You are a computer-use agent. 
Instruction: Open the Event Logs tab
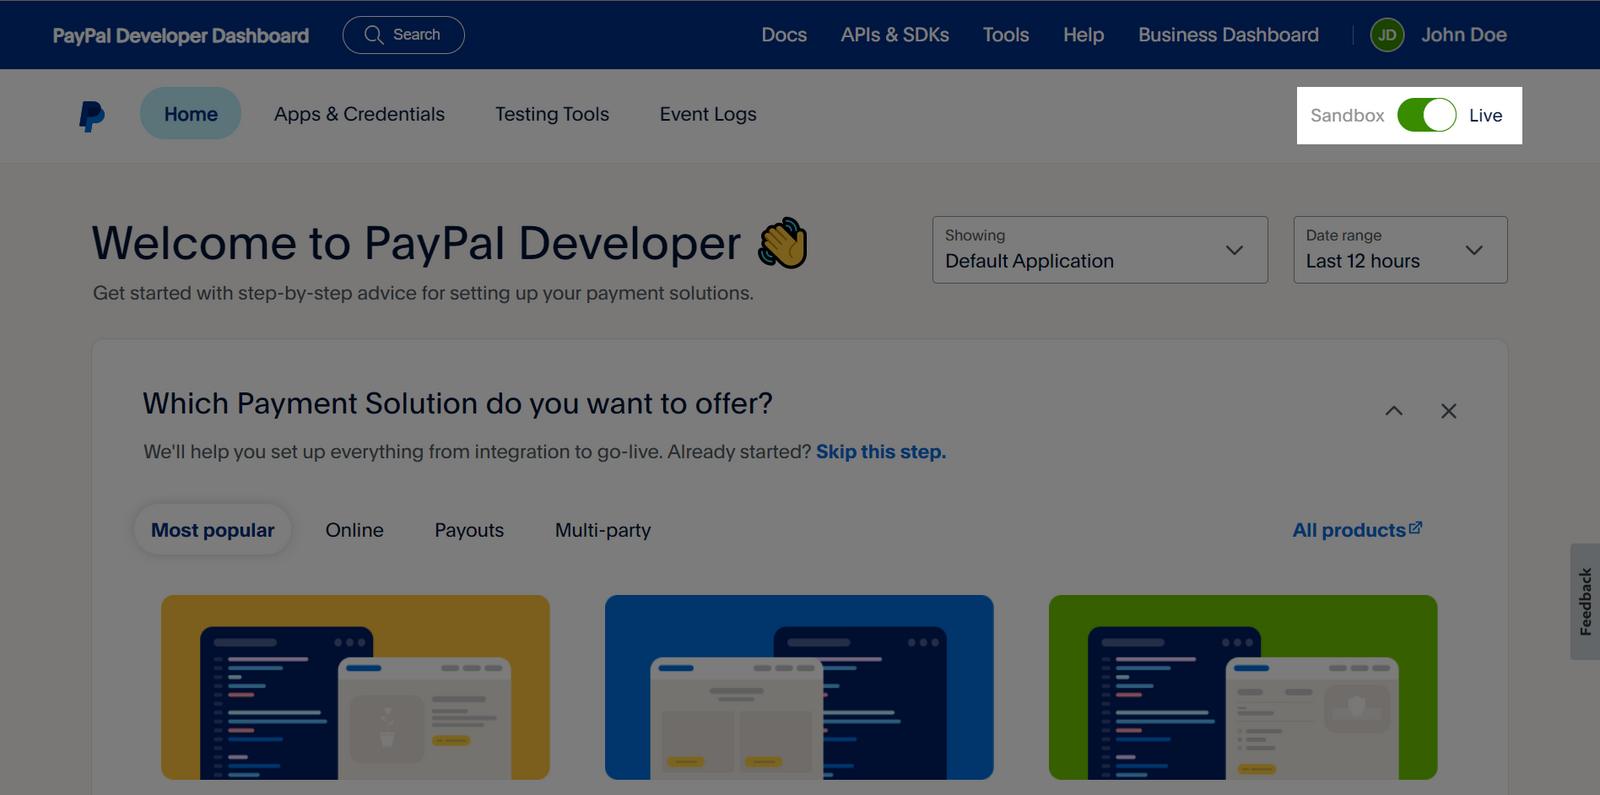coord(708,114)
